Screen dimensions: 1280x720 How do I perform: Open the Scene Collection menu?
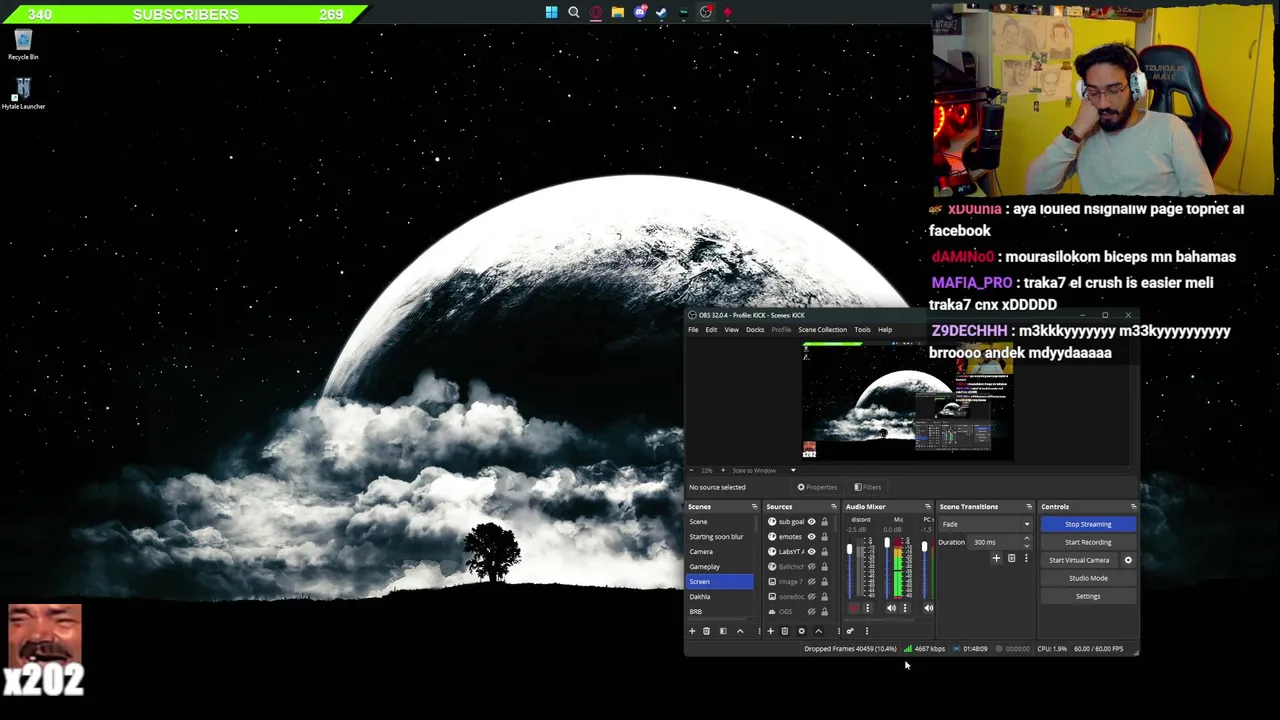[x=822, y=330]
